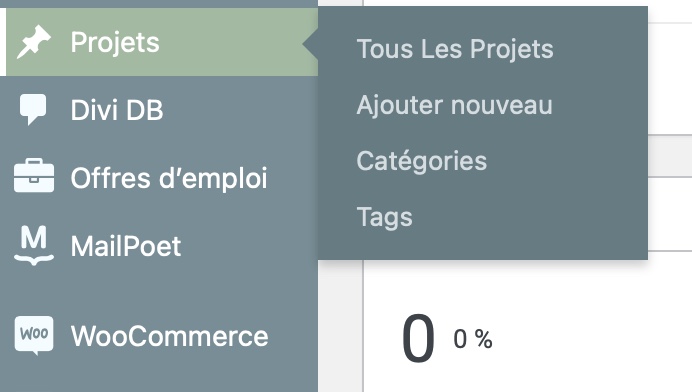Open Tags from Projets submenu
Image resolution: width=692 pixels, height=392 pixels.
pyautogui.click(x=384, y=217)
